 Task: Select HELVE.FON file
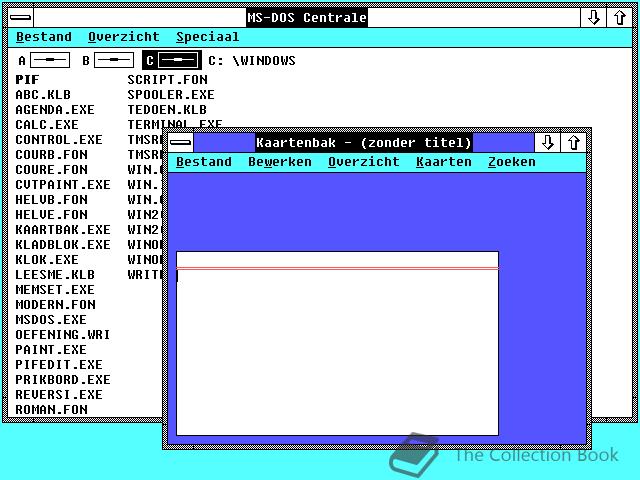click(x=51, y=215)
